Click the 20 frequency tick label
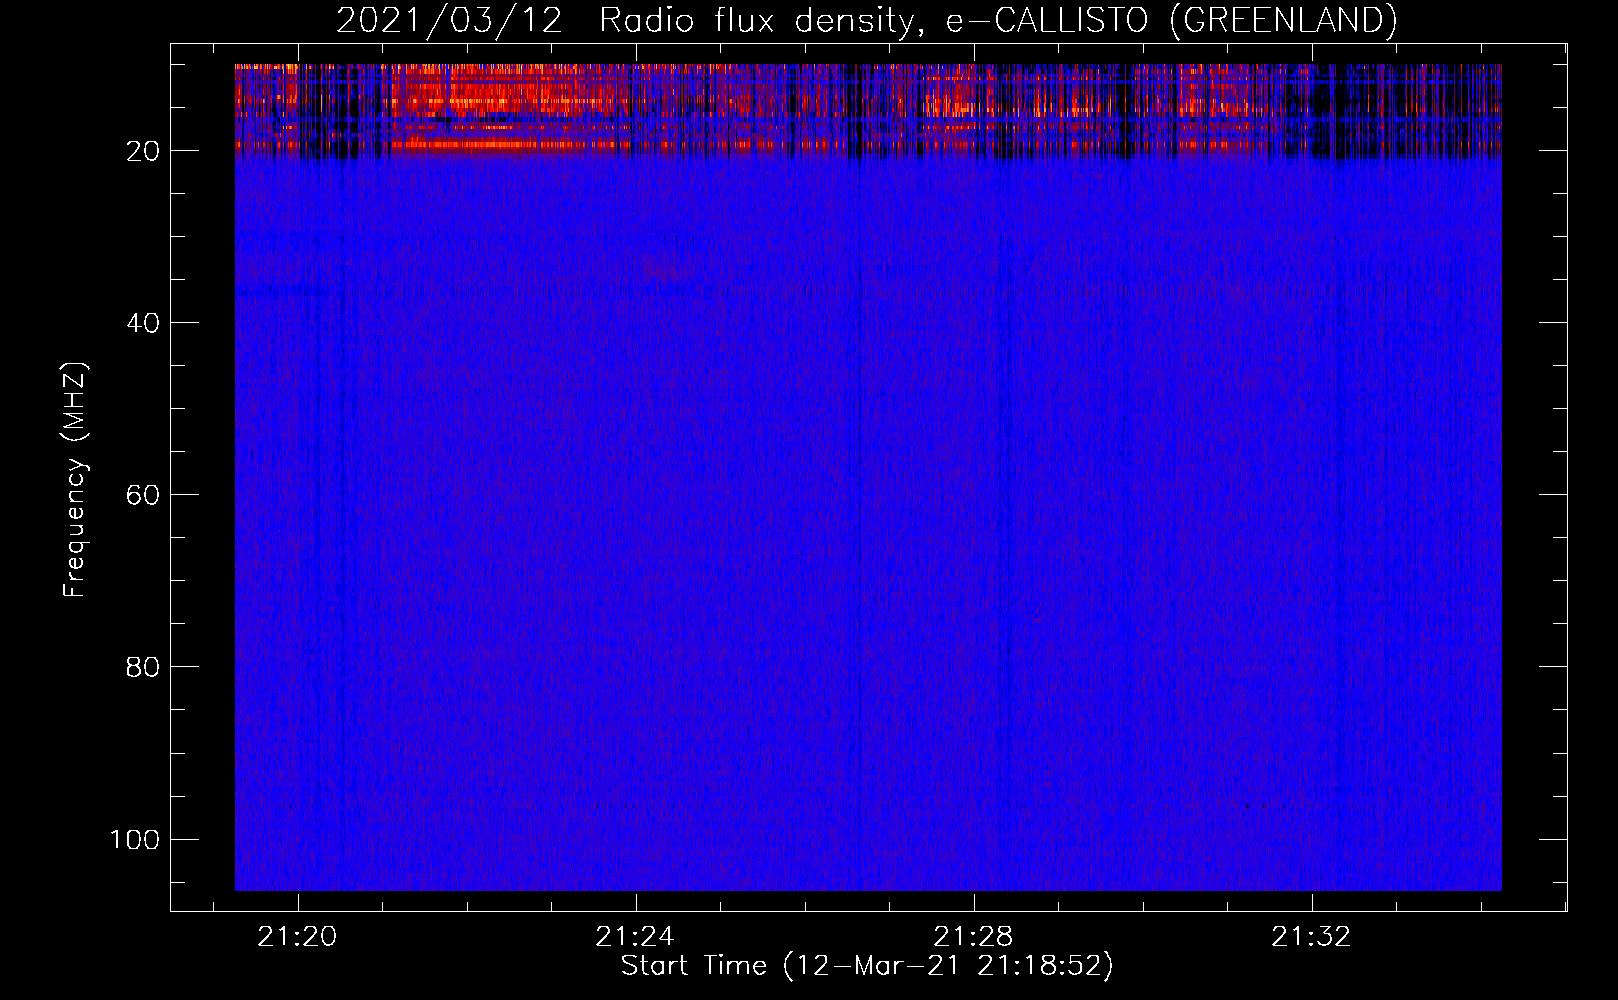The height and width of the screenshot is (1000, 1618). point(143,151)
